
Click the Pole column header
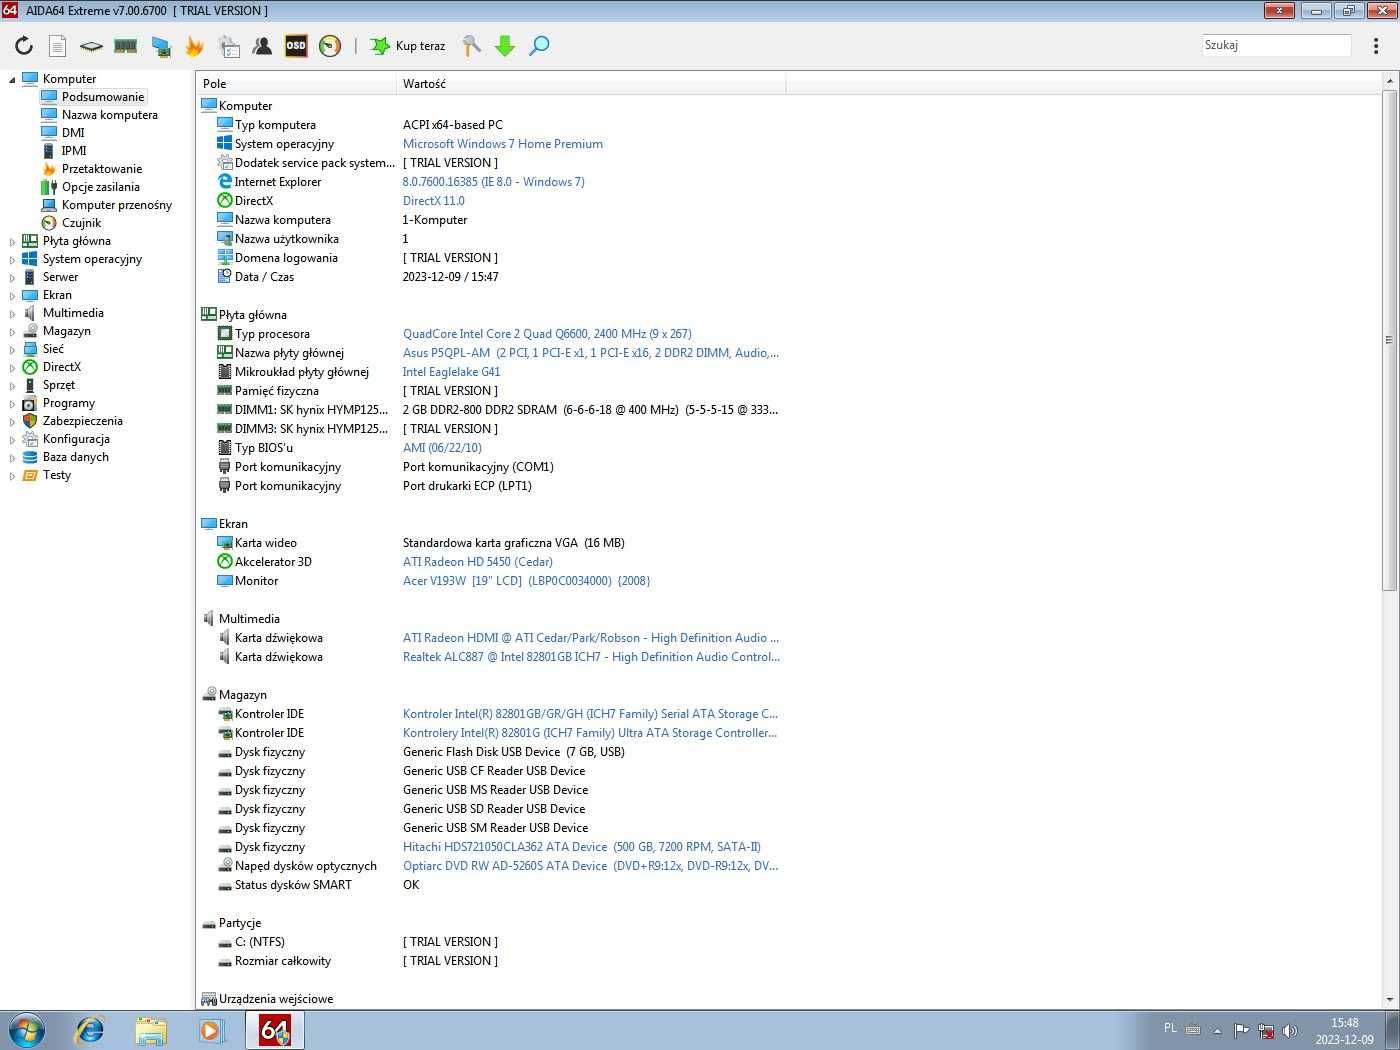point(297,84)
